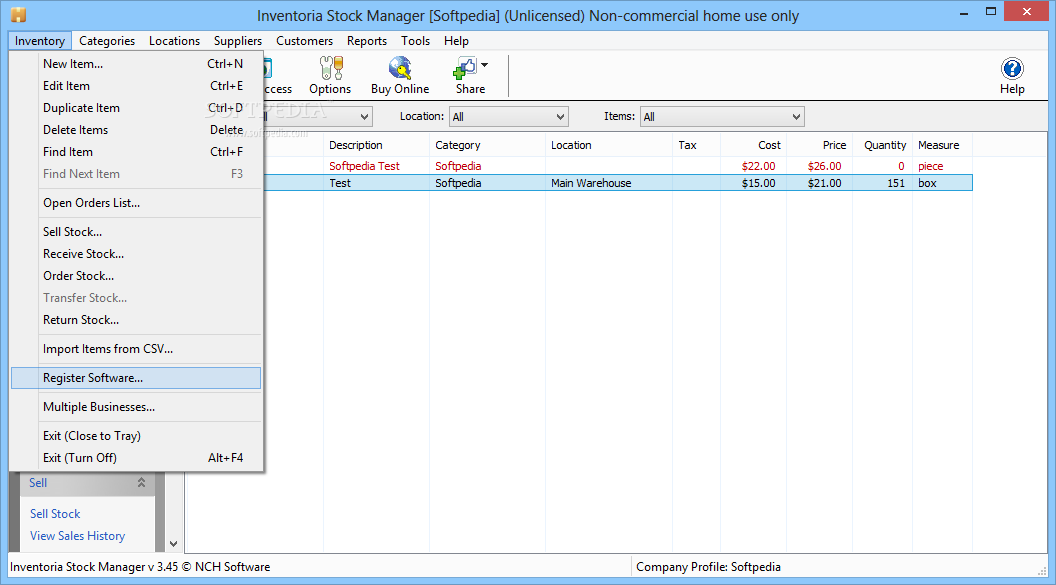This screenshot has height=585, width=1056.
Task: Click the Share thumbs-up icon
Action: point(465,69)
